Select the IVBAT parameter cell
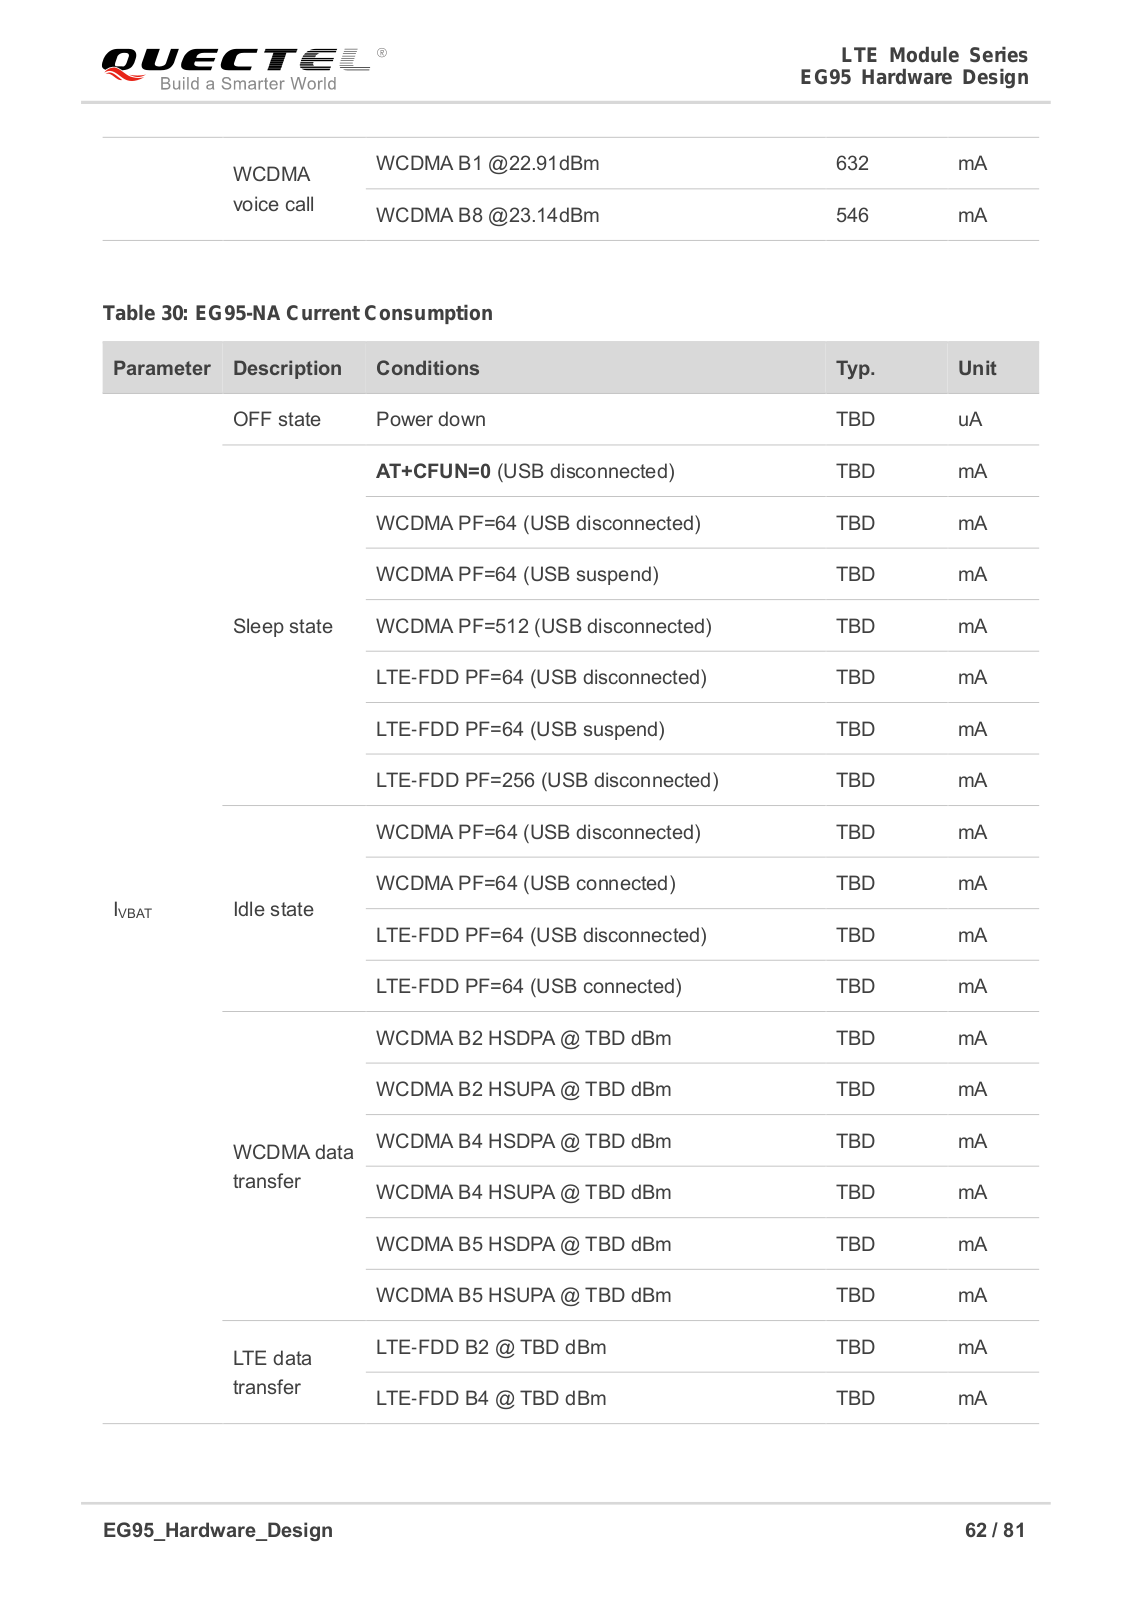The height and width of the screenshot is (1601, 1132). pyautogui.click(x=133, y=910)
